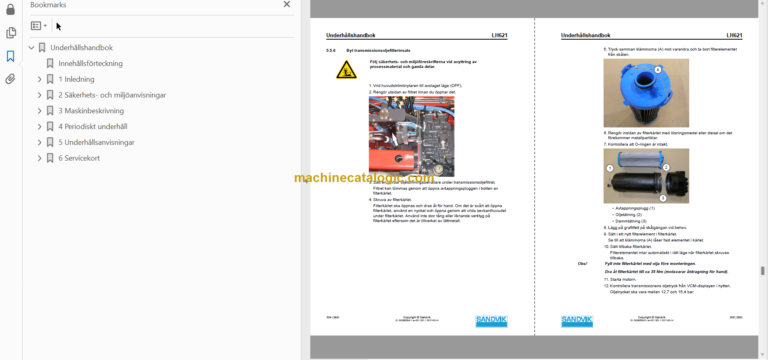The height and width of the screenshot is (360, 768).
Task: Click bookmark icon beside 4 Periodiskt underhåll
Action: (50, 126)
